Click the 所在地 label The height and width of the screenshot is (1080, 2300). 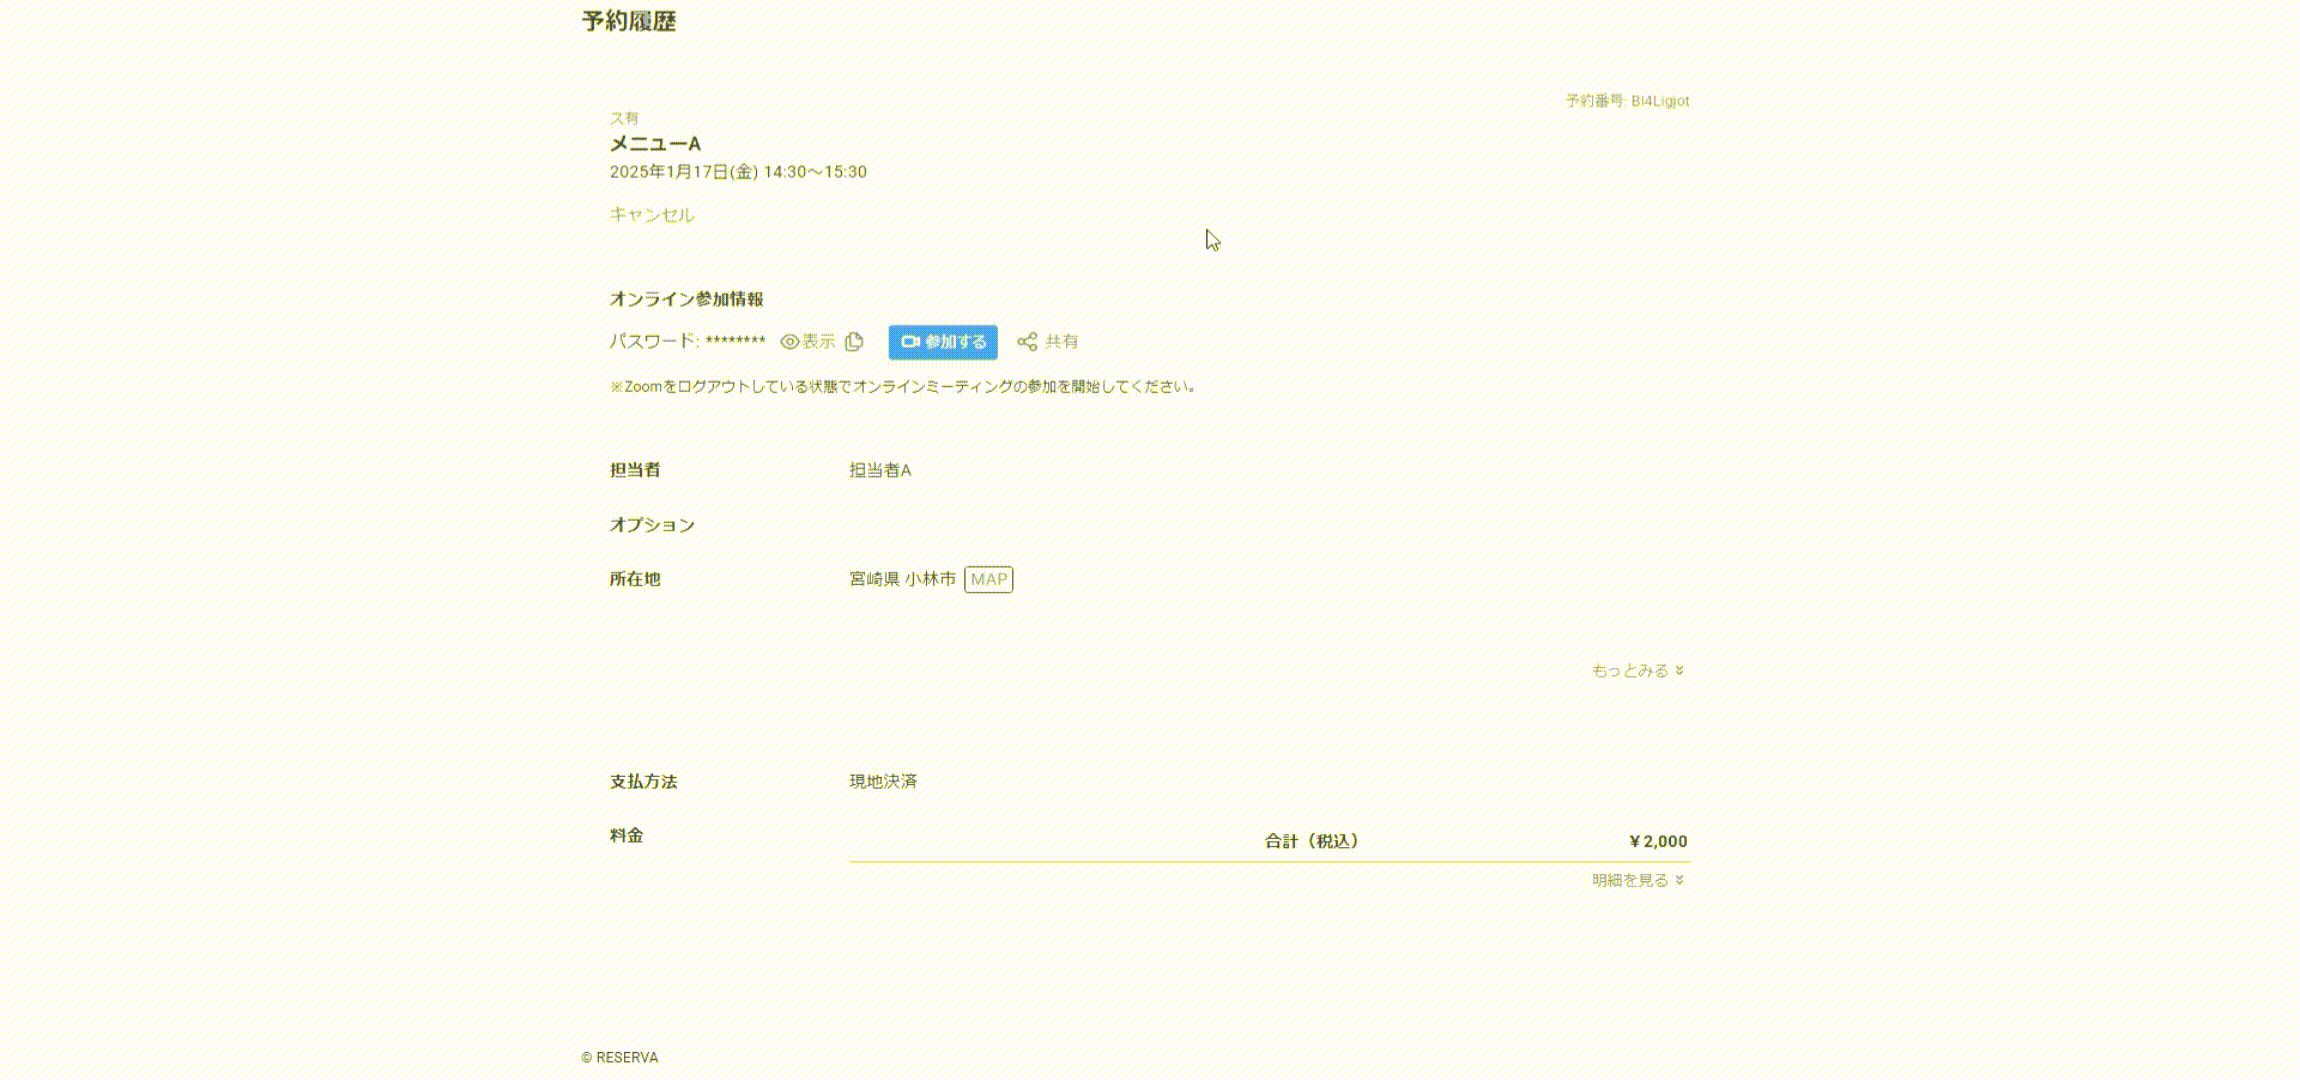click(635, 580)
